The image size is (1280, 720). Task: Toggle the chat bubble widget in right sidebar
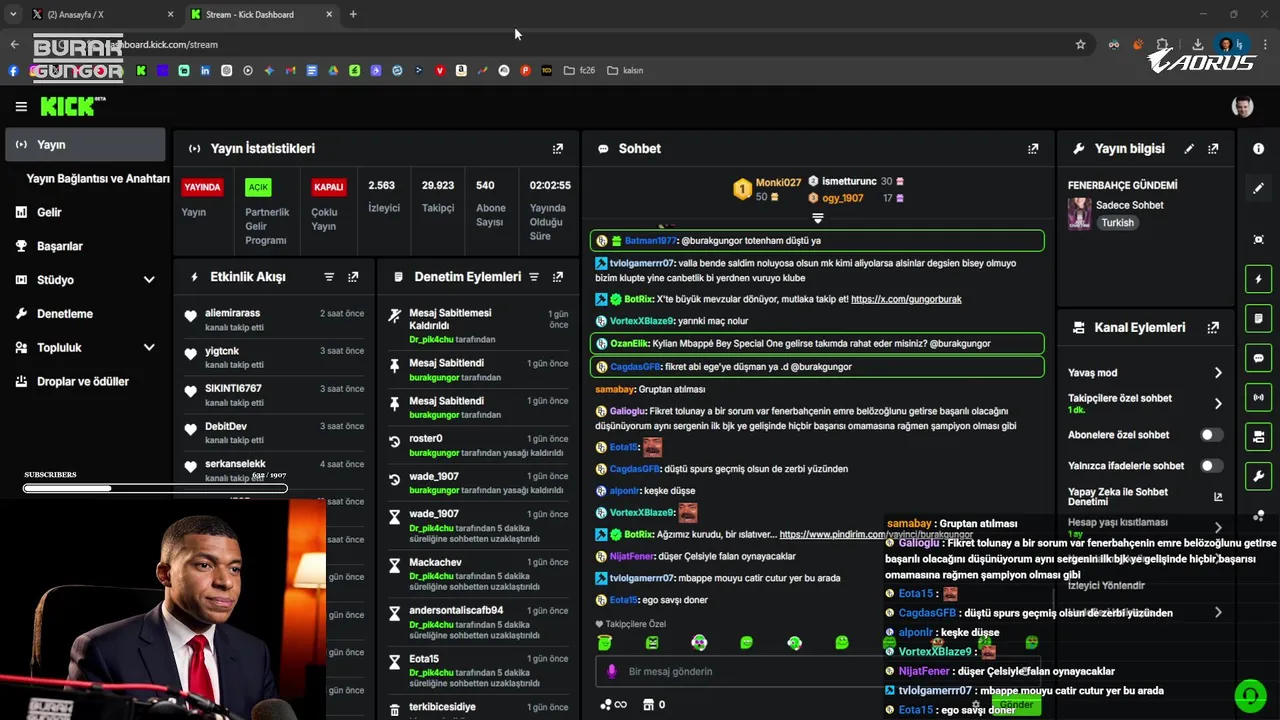pos(1258,358)
